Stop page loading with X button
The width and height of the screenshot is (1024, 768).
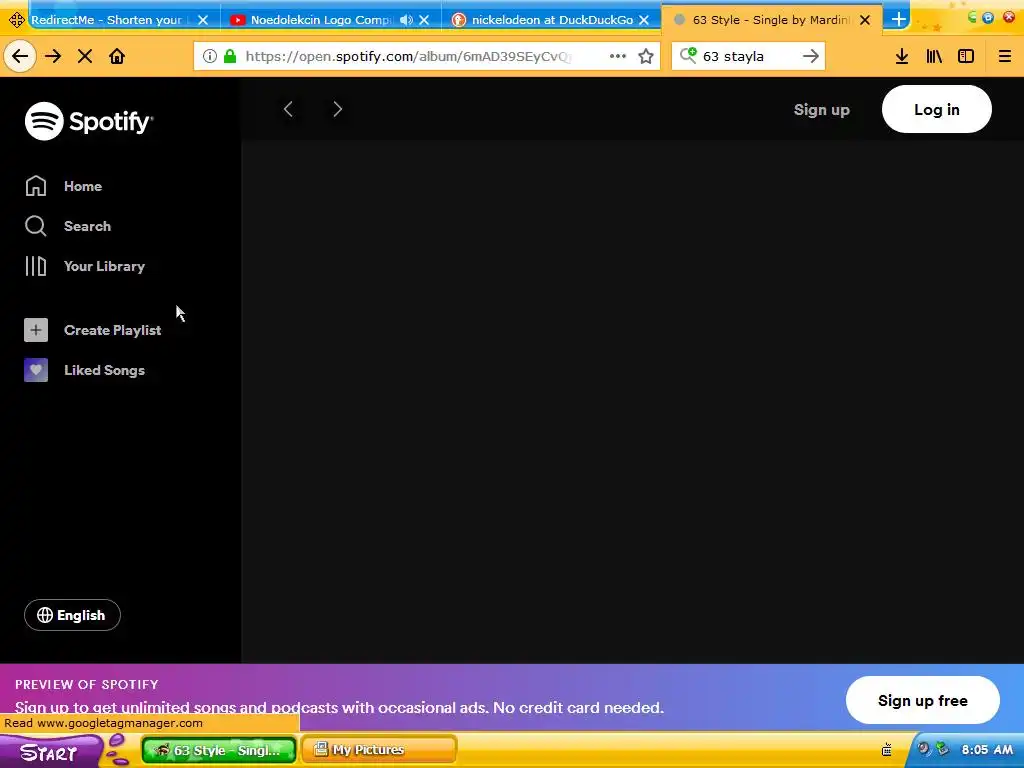(85, 56)
